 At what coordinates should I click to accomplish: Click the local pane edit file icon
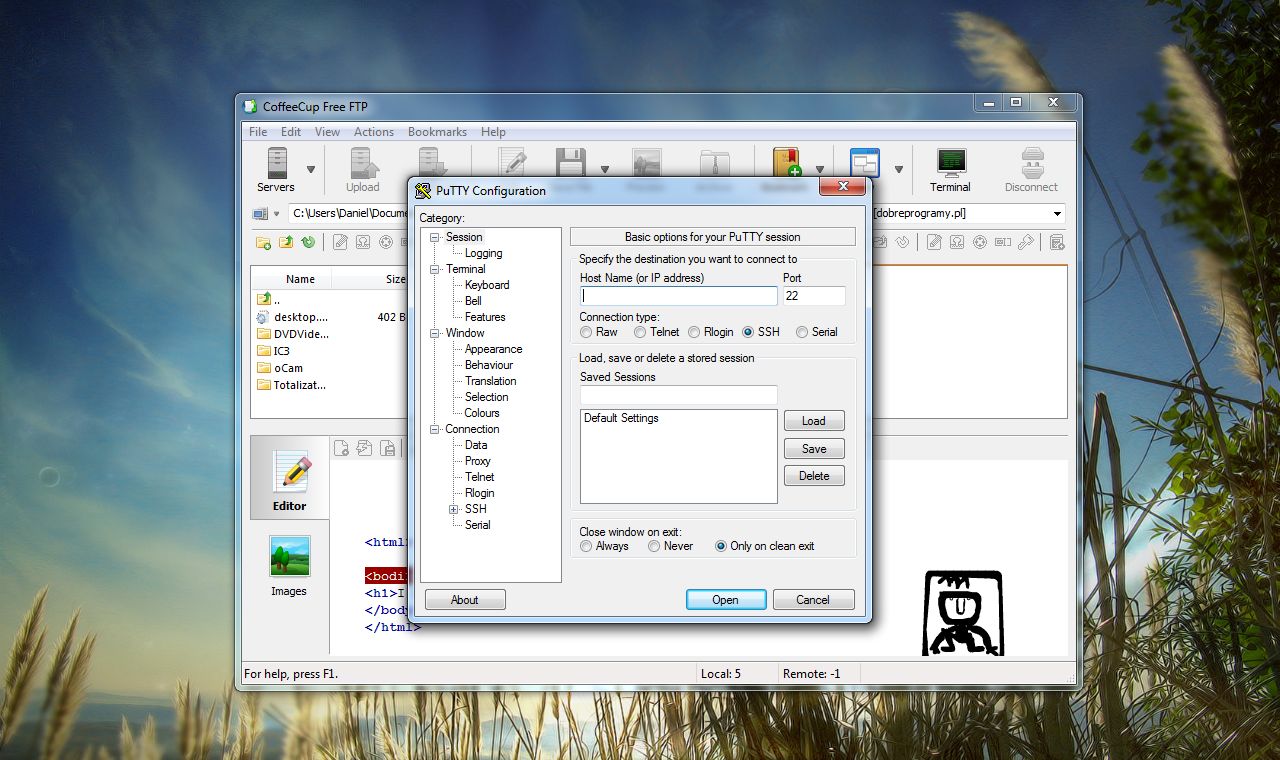tap(341, 242)
